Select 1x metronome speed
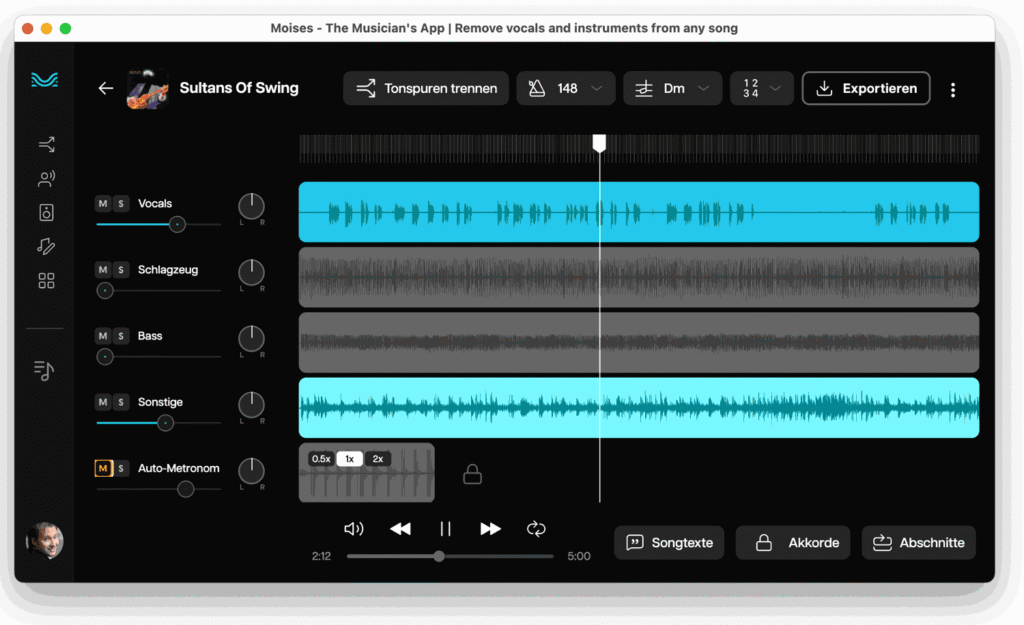The image size is (1024, 625). [x=349, y=459]
